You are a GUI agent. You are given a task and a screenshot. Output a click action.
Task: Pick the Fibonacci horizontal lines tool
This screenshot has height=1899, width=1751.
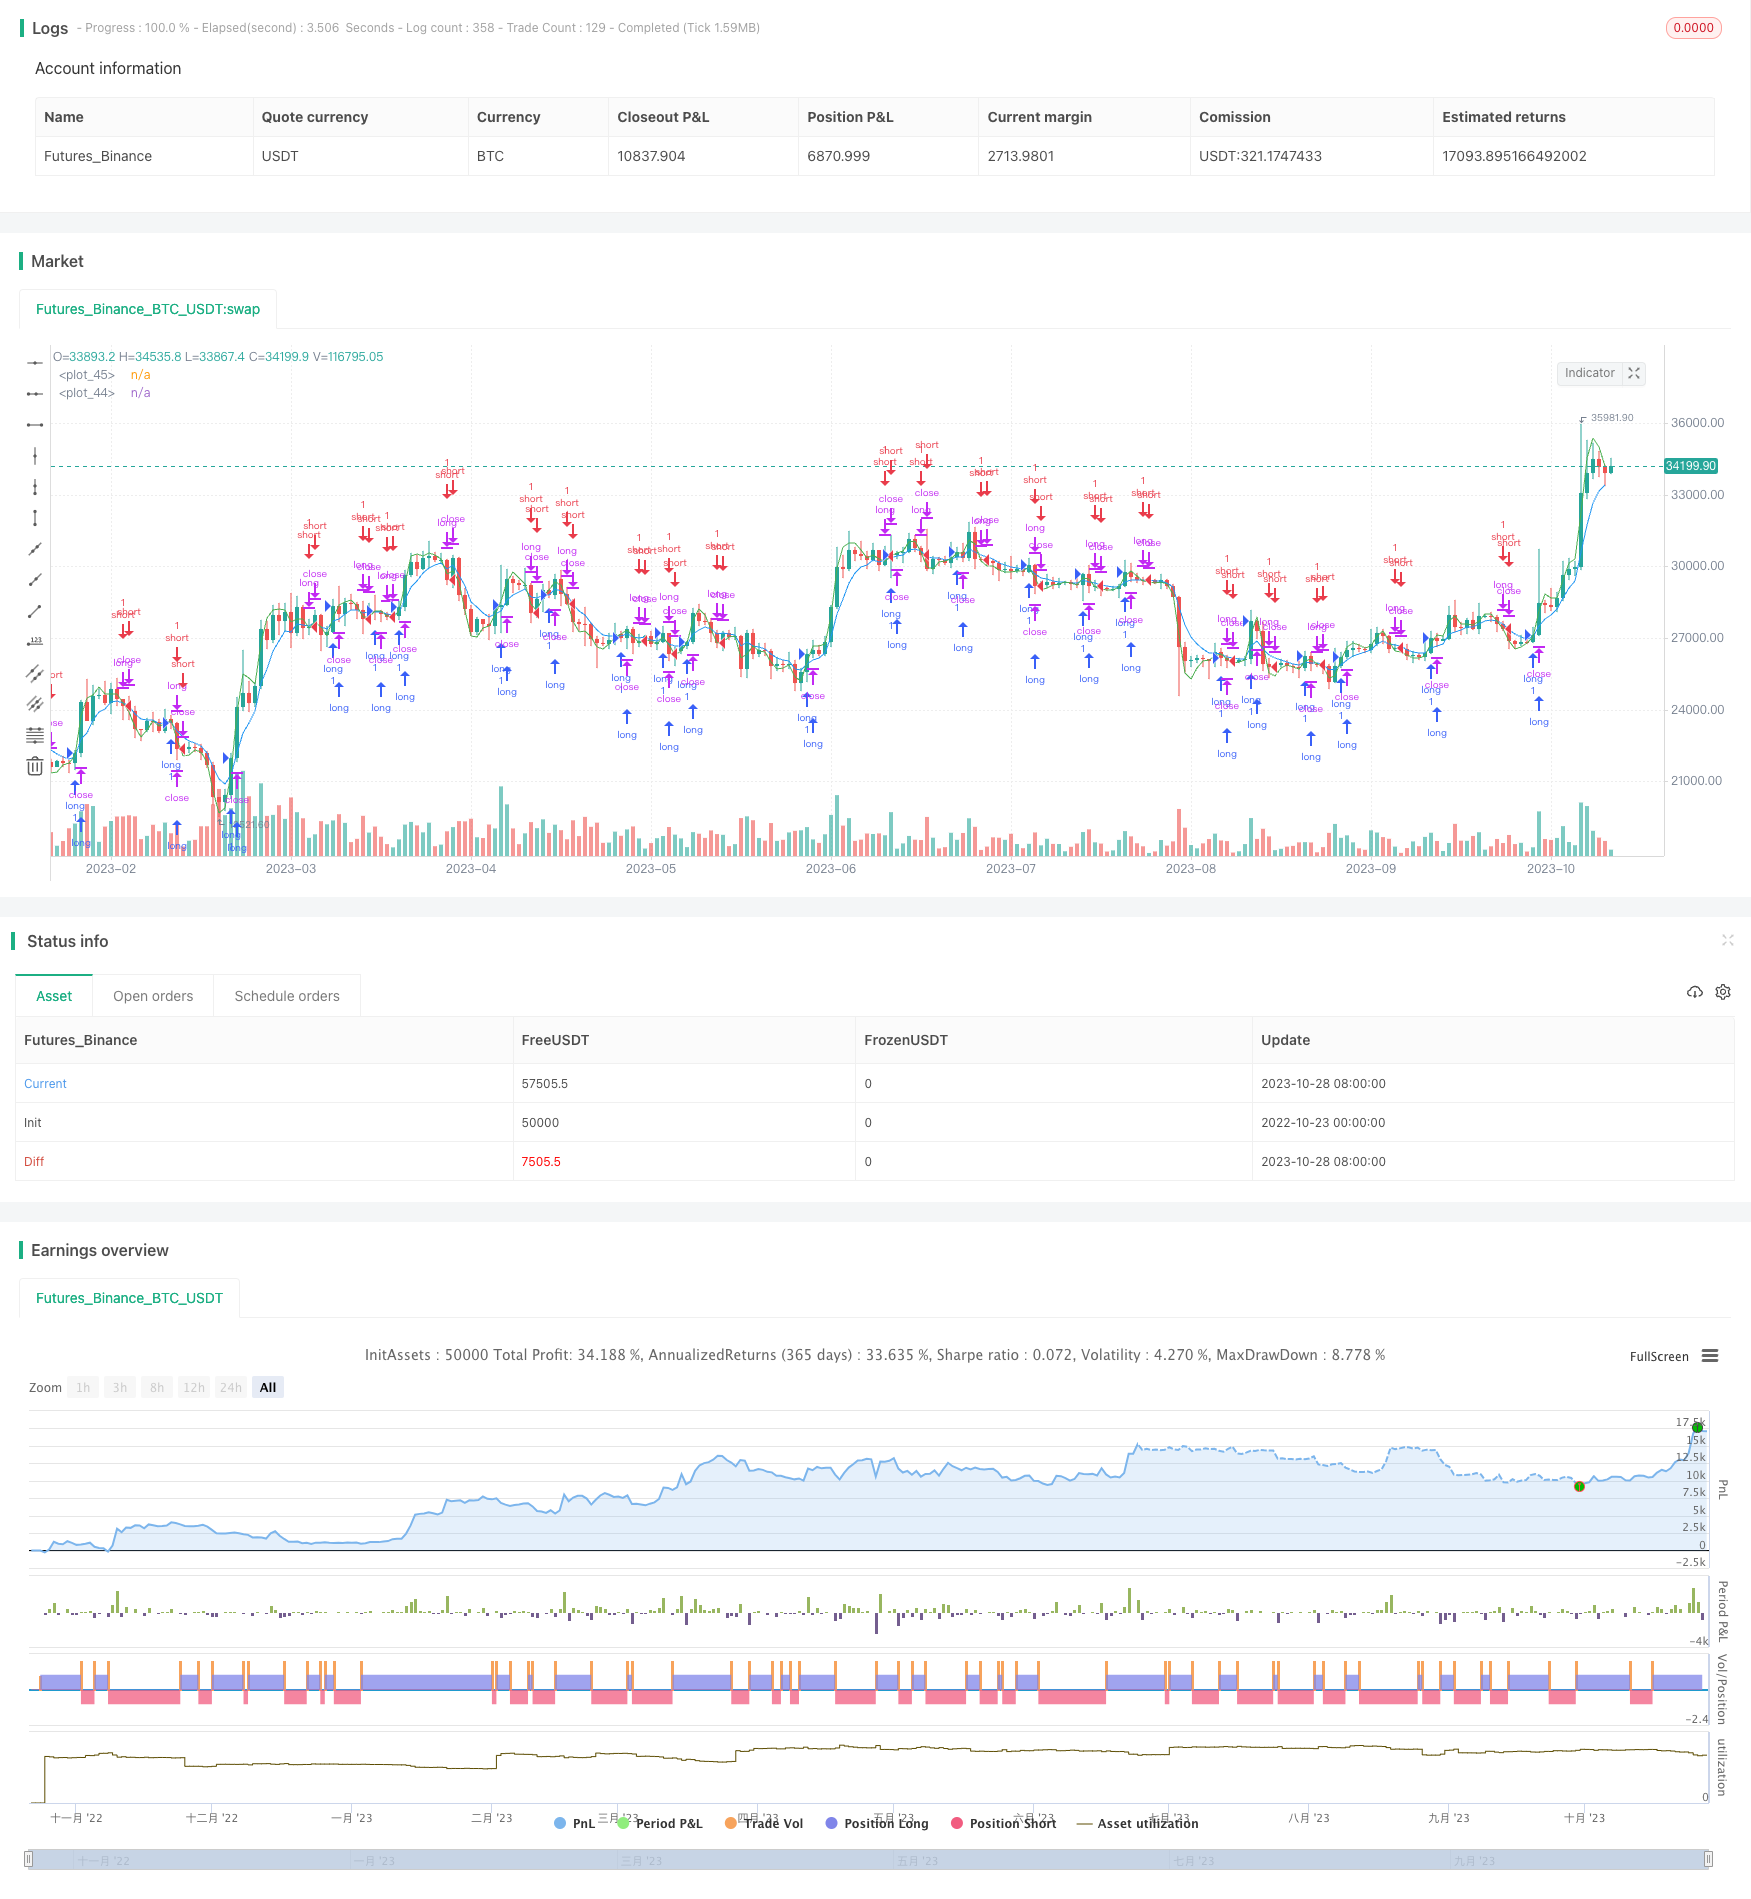click(x=35, y=735)
